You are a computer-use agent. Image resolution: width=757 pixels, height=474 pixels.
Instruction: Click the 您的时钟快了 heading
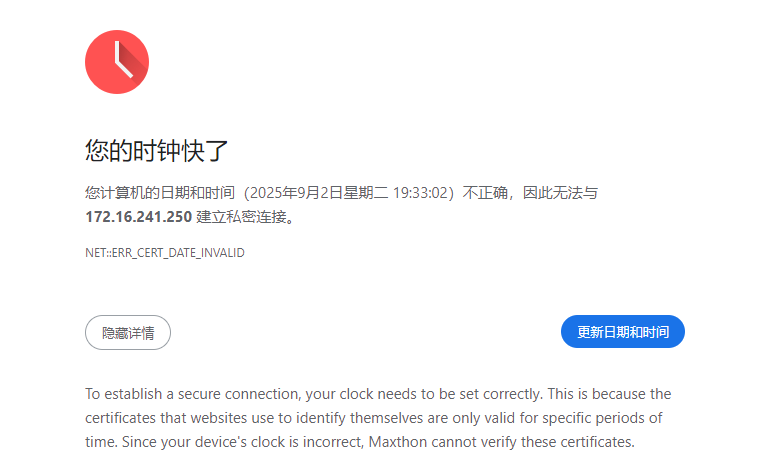point(156,150)
